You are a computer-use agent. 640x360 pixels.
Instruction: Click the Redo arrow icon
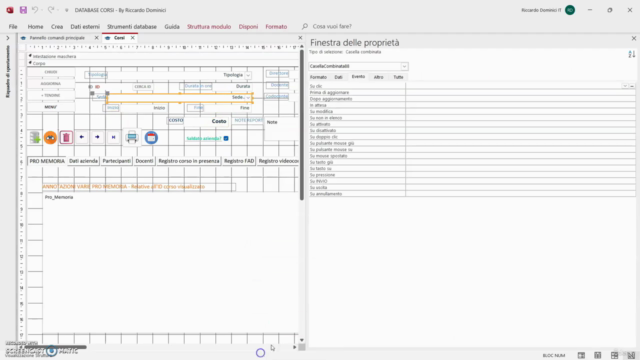(x=51, y=10)
